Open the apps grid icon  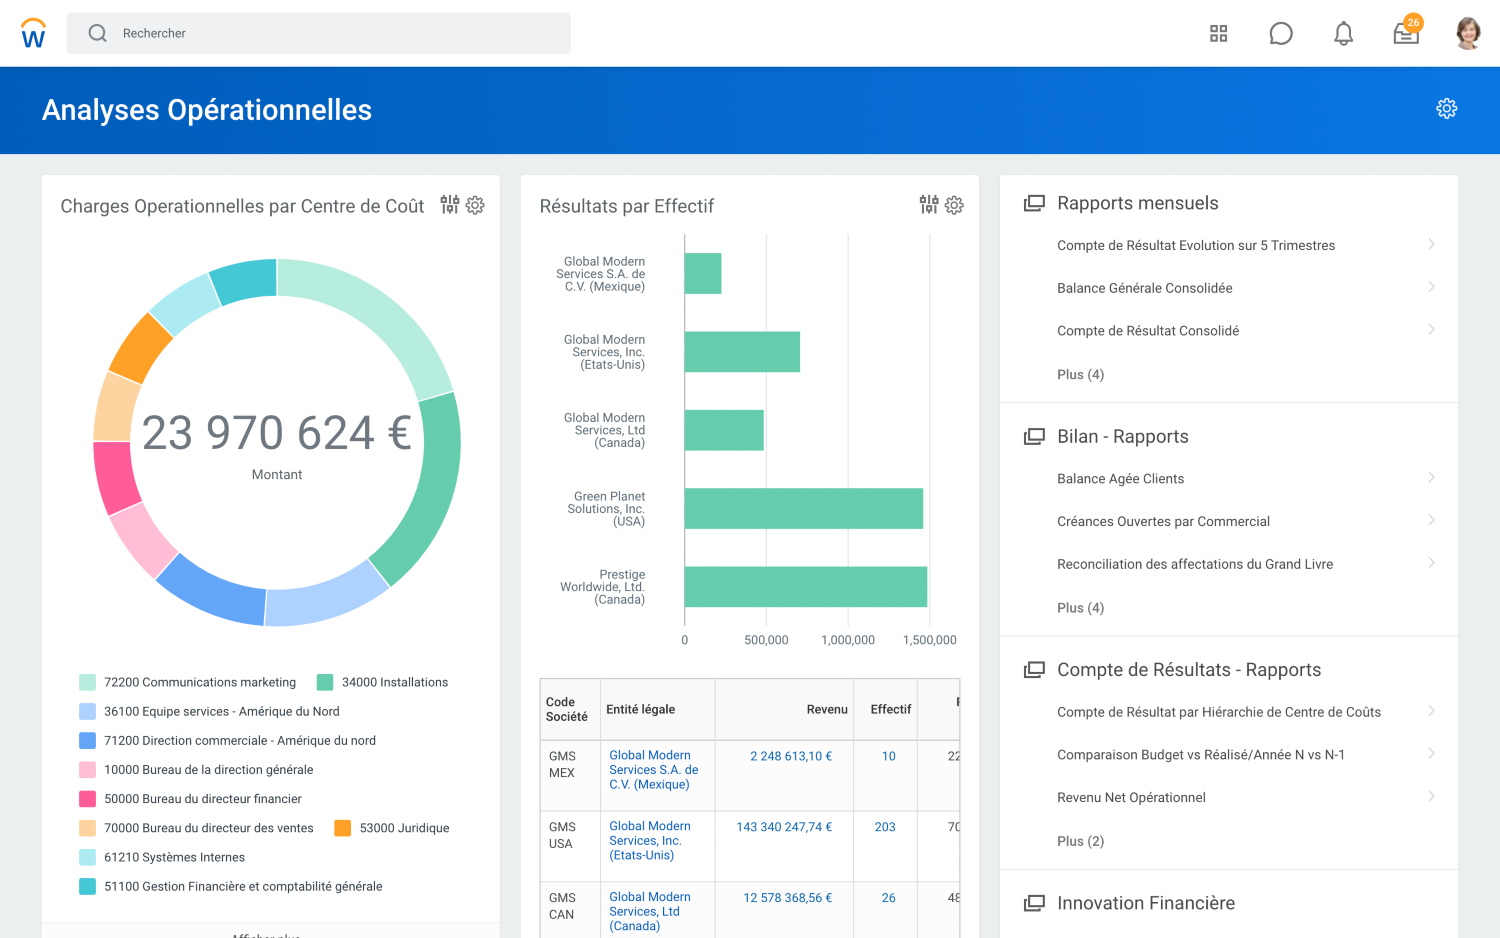[1218, 33]
